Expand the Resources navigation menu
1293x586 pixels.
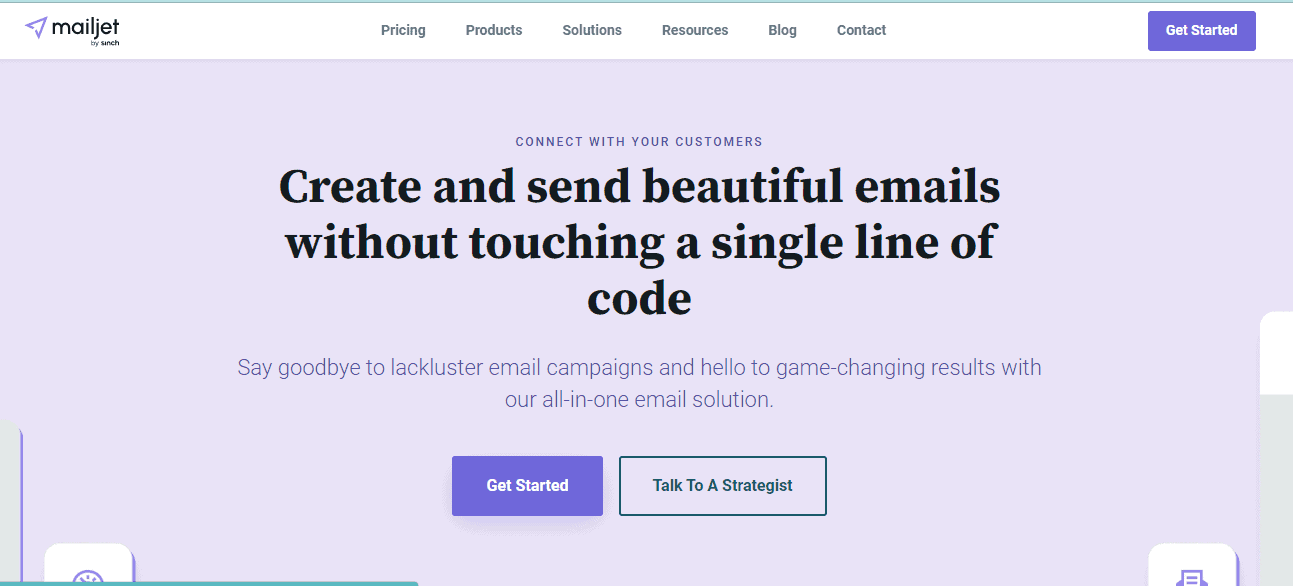click(695, 30)
